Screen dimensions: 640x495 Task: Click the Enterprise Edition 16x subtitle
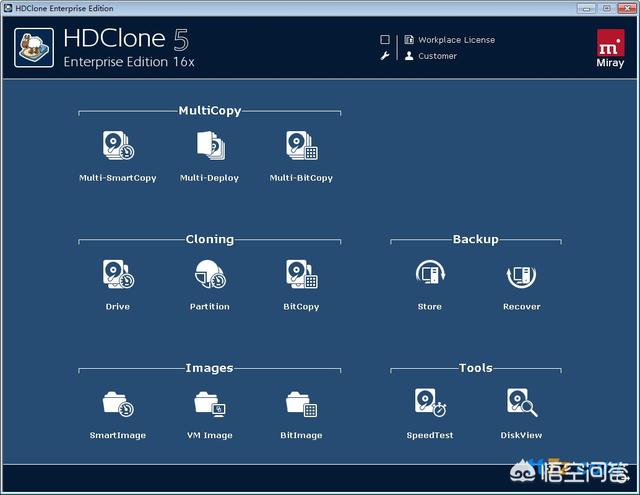[x=129, y=62]
